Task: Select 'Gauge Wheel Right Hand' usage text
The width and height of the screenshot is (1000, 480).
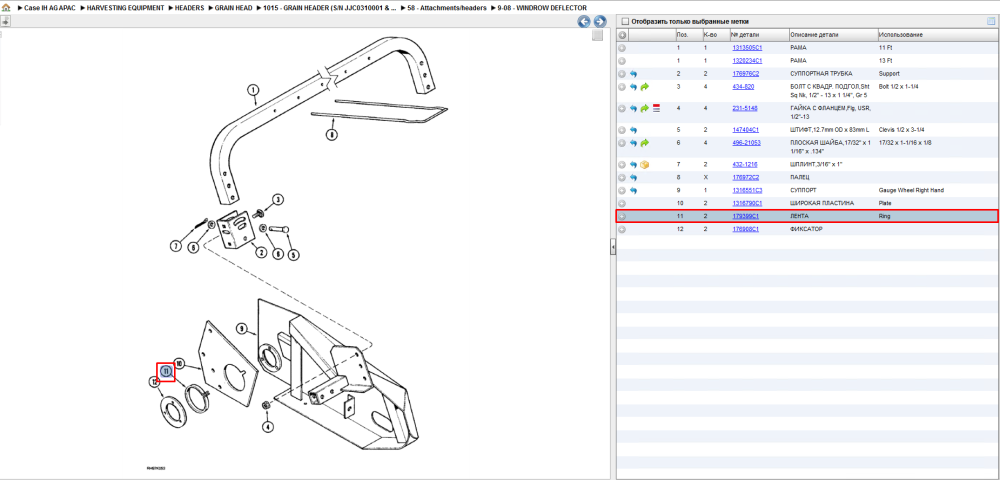Action: click(x=913, y=191)
